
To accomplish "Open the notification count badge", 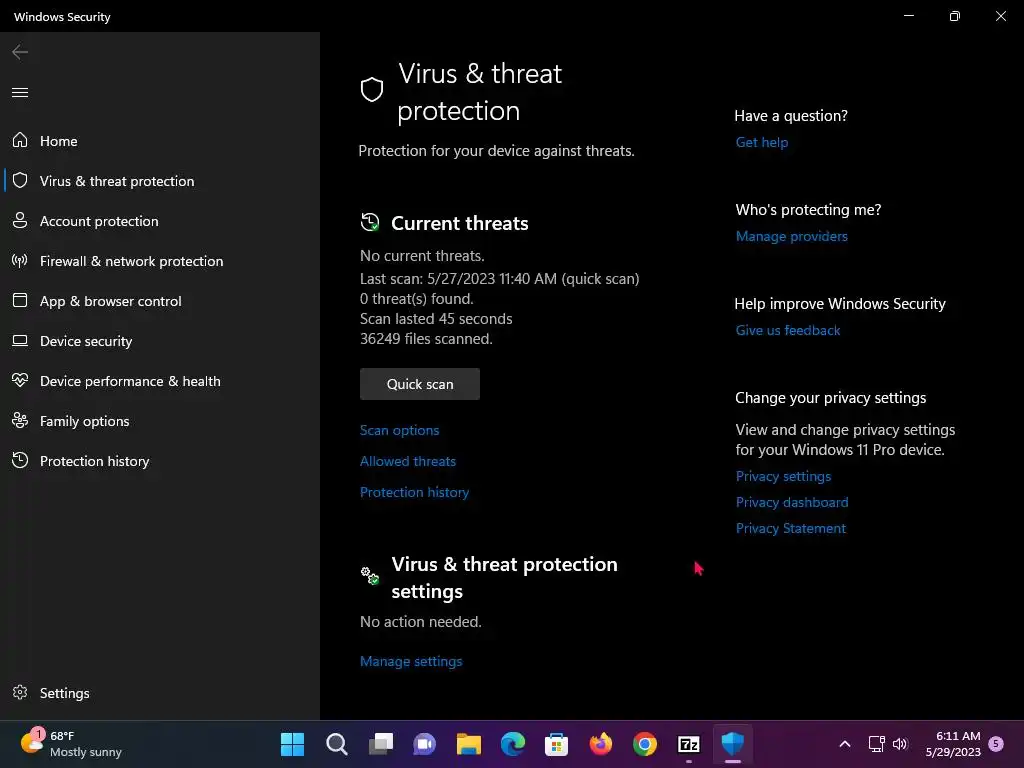I will pos(996,743).
